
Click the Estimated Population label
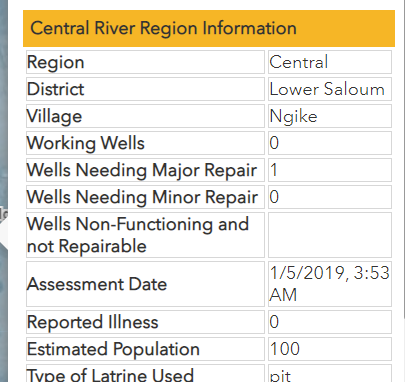113,349
